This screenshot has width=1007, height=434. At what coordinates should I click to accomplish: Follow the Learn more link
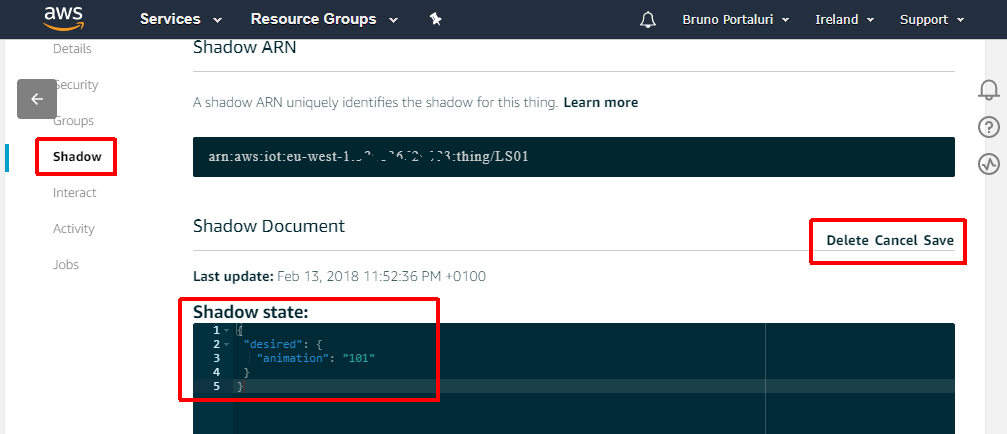(600, 102)
